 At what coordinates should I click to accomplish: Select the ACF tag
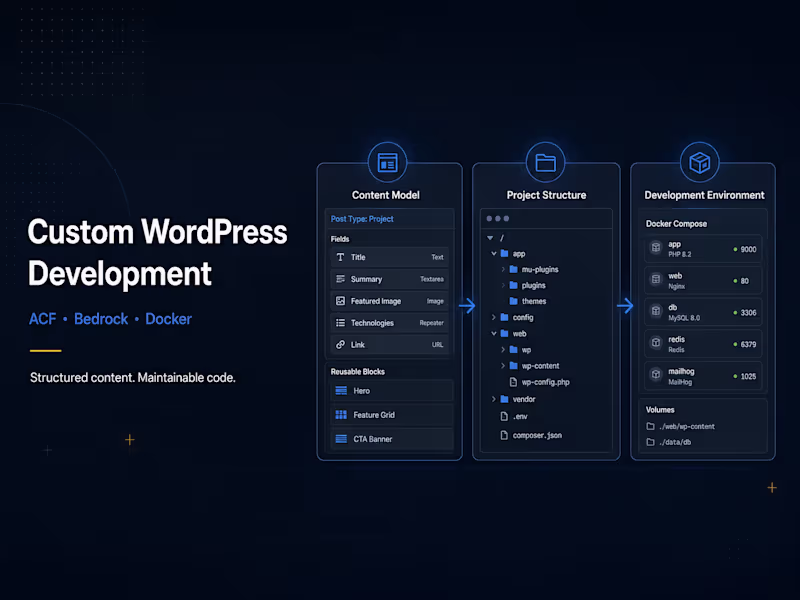(x=42, y=319)
